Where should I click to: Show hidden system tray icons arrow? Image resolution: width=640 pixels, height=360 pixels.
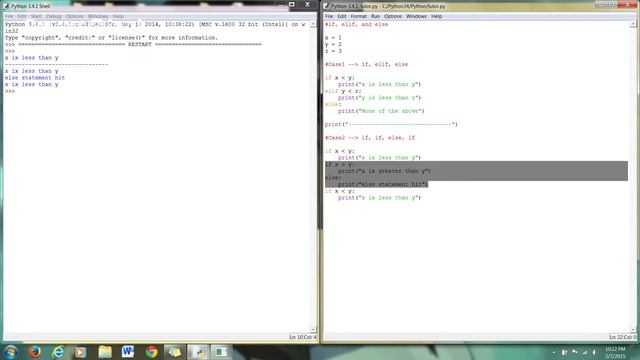point(554,352)
